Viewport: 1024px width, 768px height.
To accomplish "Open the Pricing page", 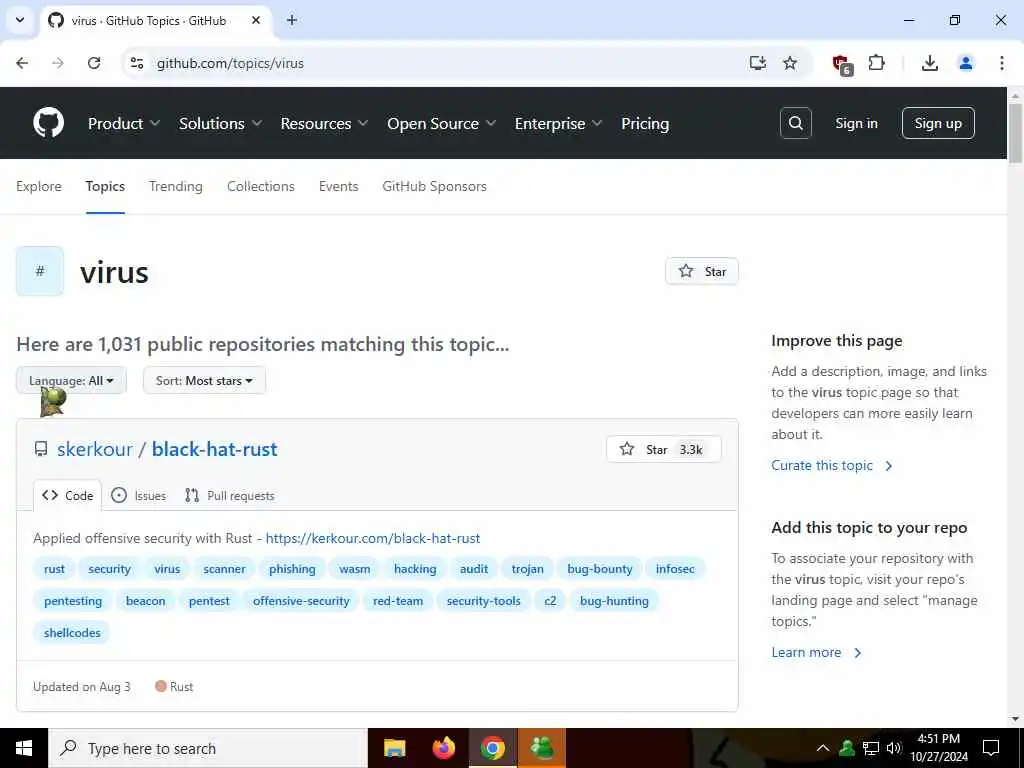I will [645, 123].
